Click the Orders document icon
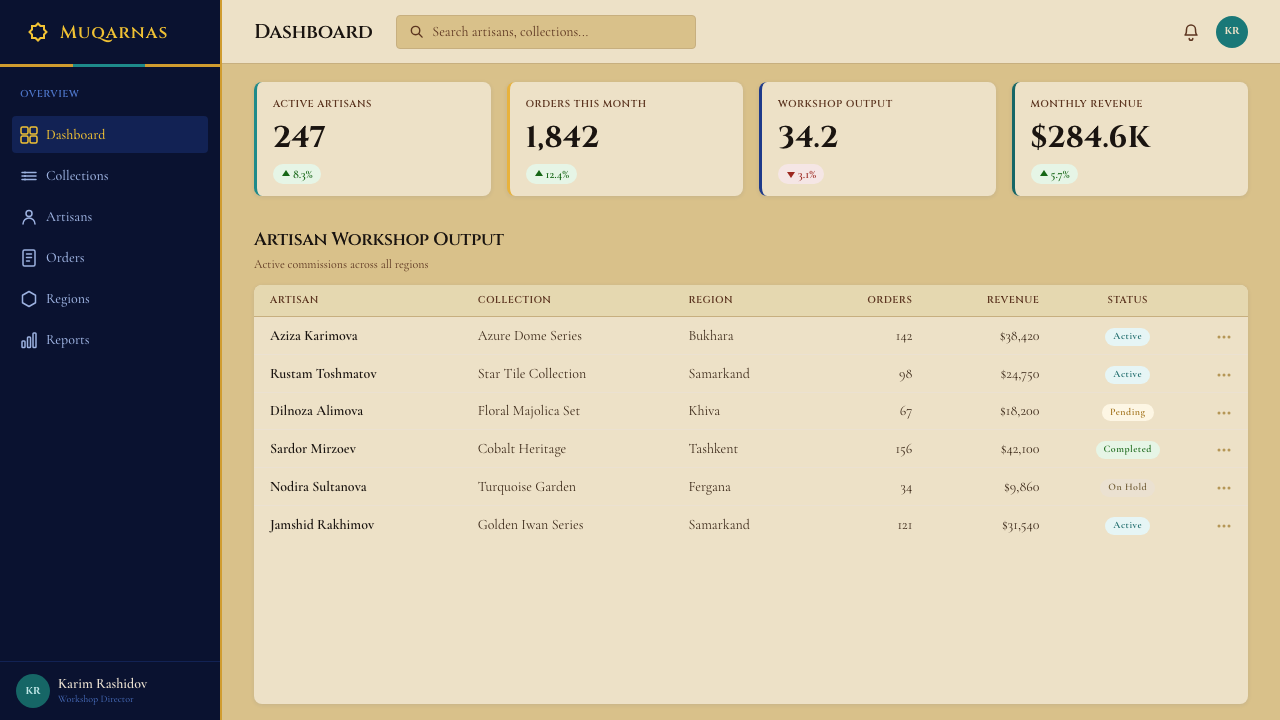This screenshot has width=1280, height=720. [x=29, y=258]
